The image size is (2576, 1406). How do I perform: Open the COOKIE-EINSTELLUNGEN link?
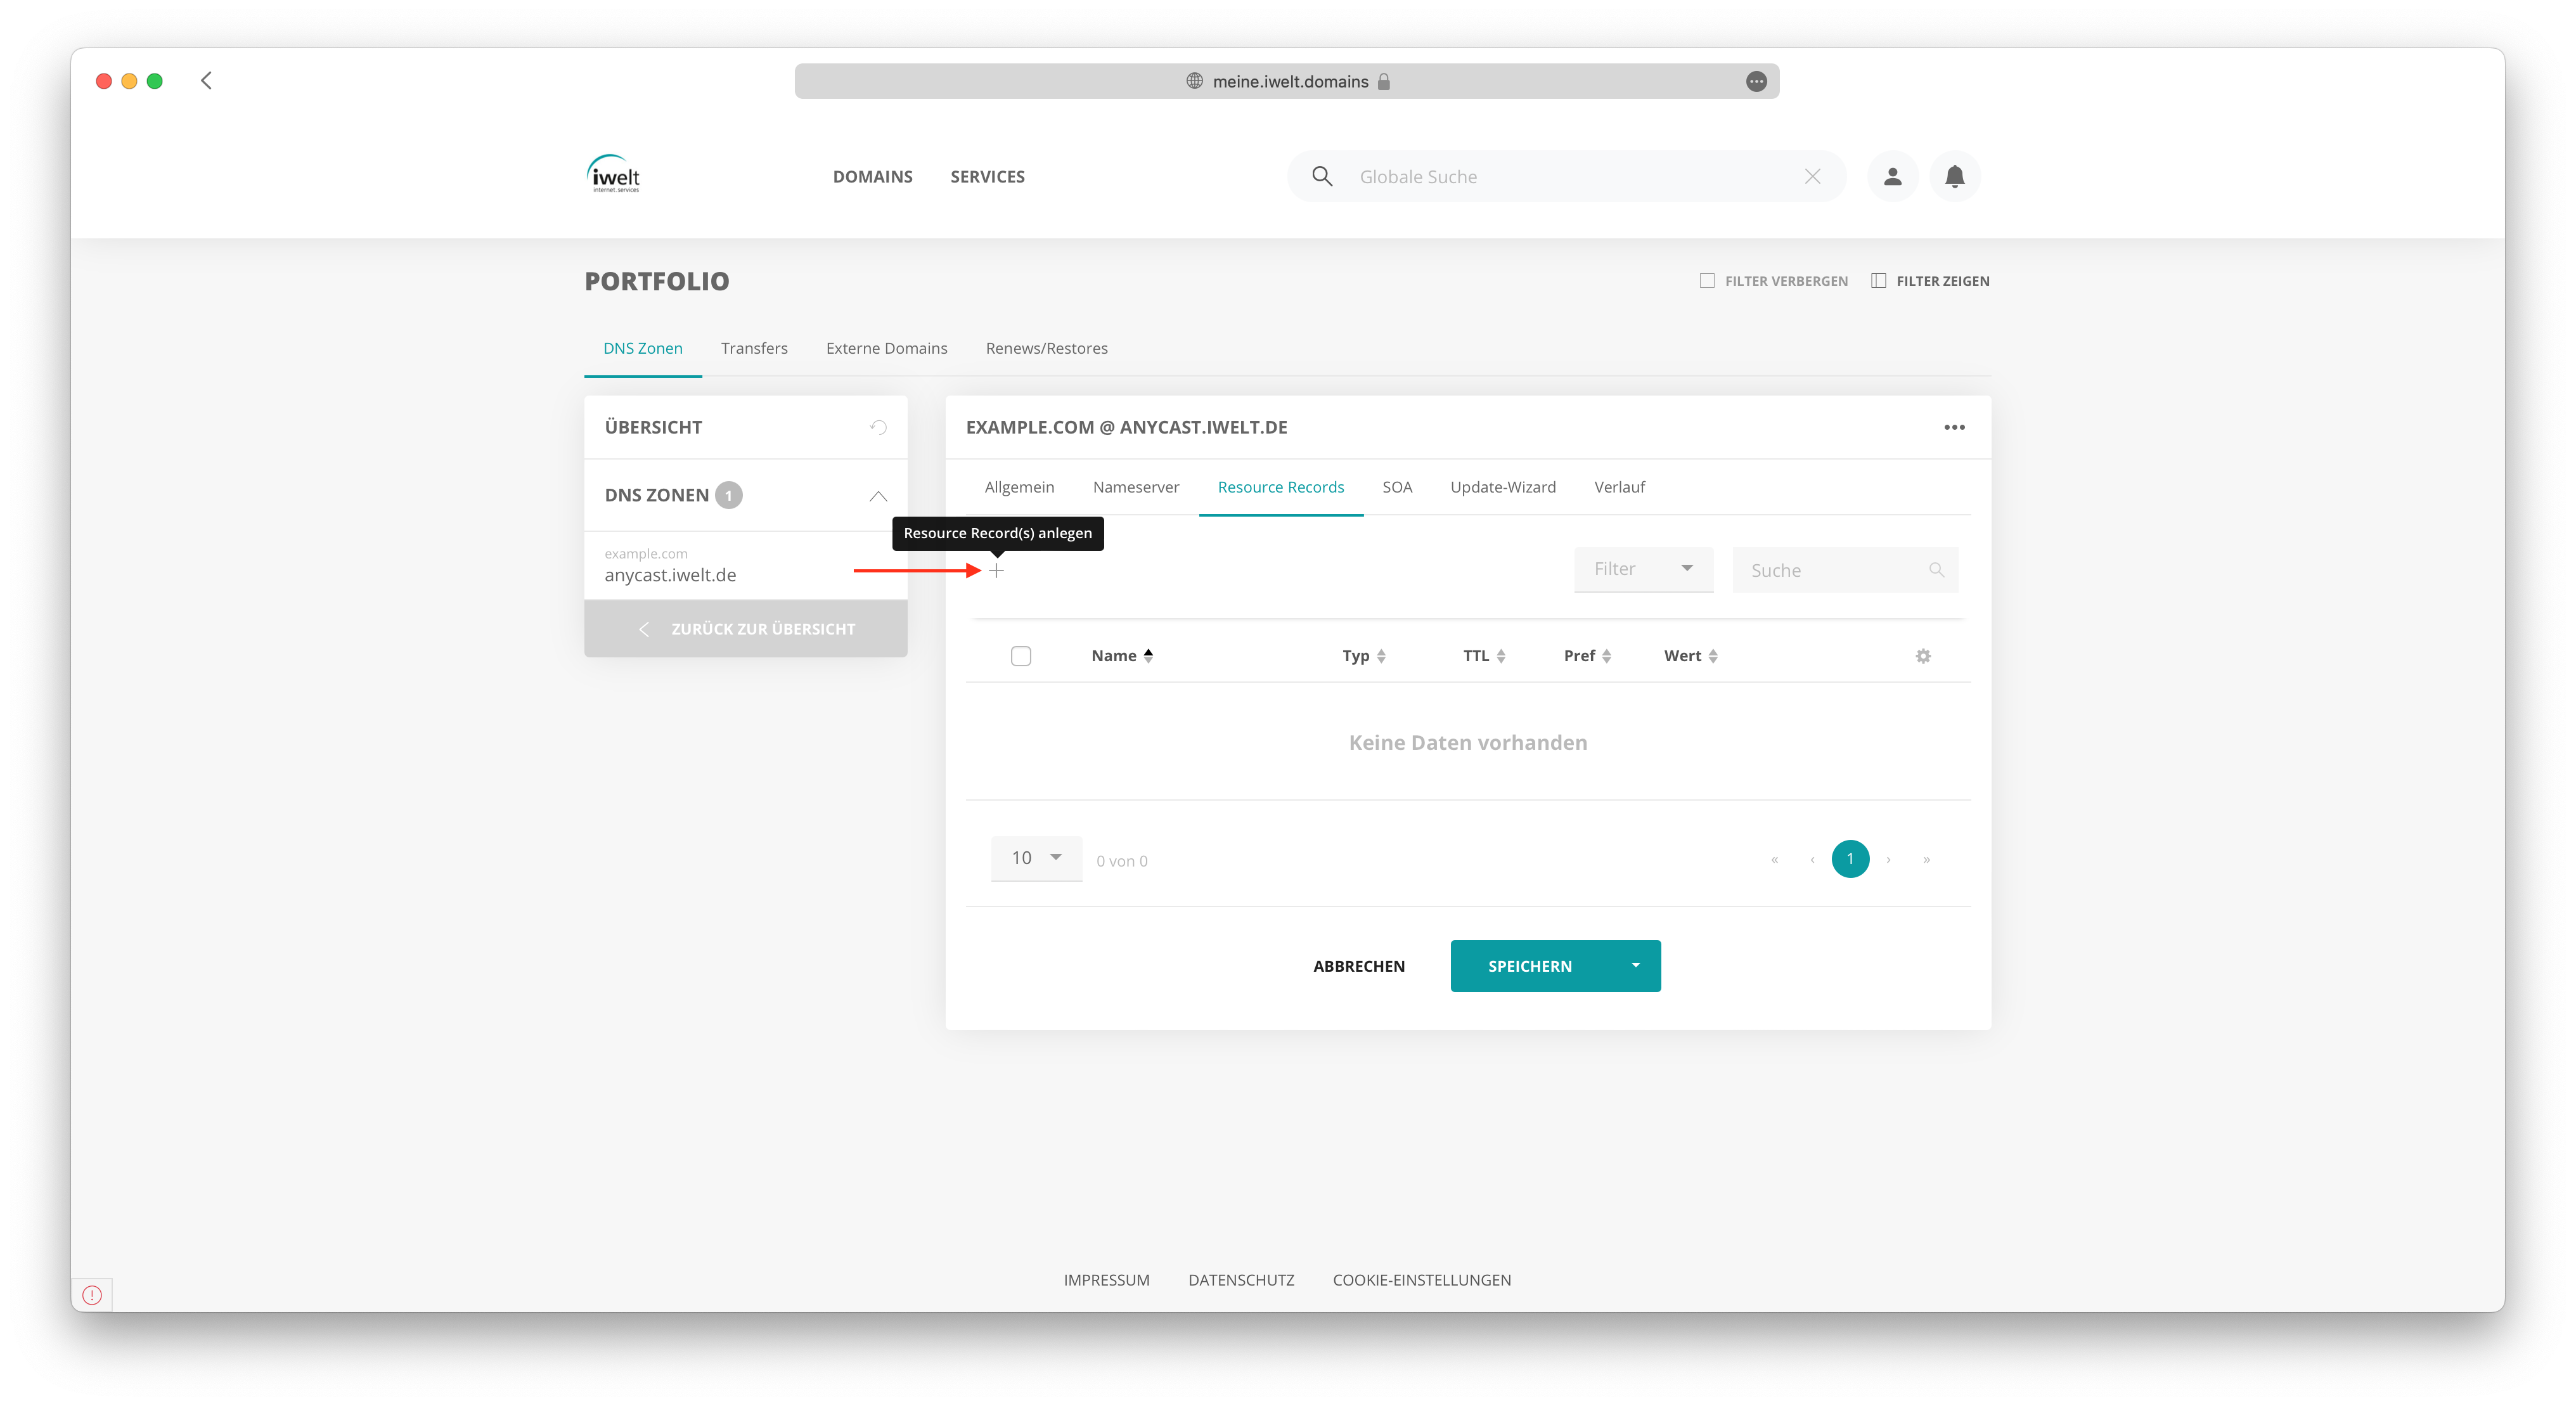coord(1421,1279)
